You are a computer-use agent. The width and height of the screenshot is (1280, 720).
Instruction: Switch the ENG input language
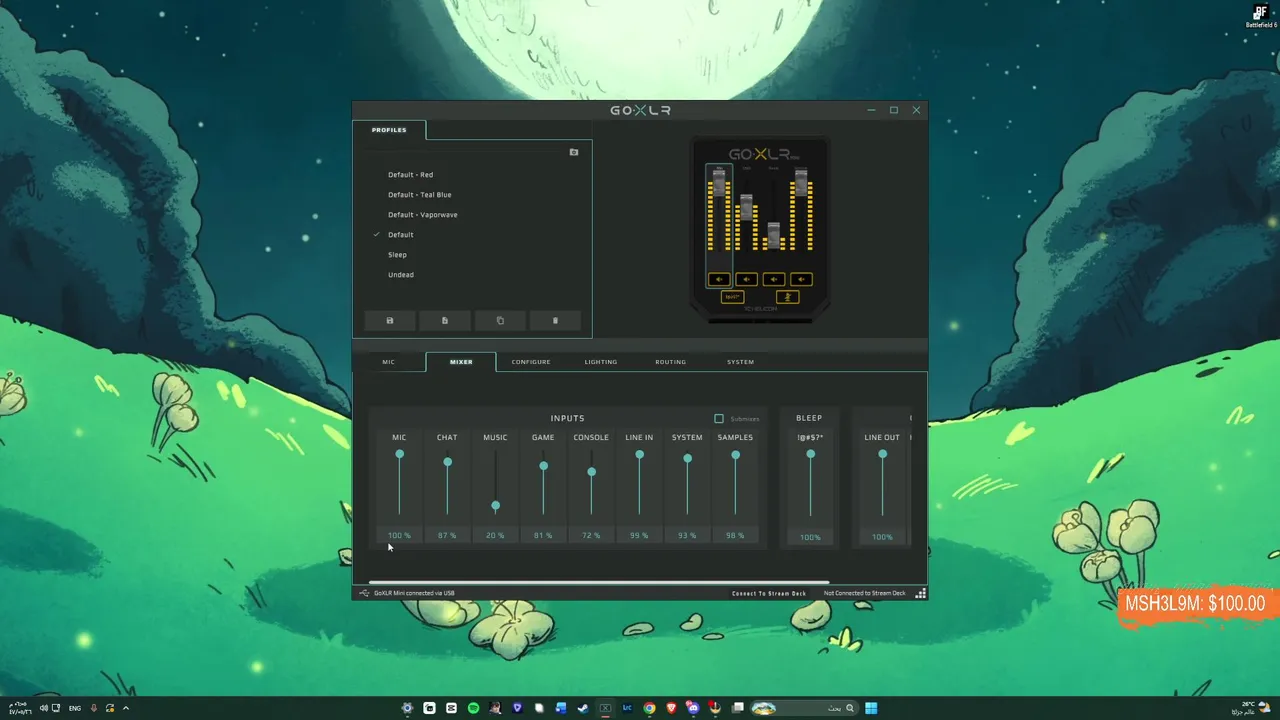point(75,708)
